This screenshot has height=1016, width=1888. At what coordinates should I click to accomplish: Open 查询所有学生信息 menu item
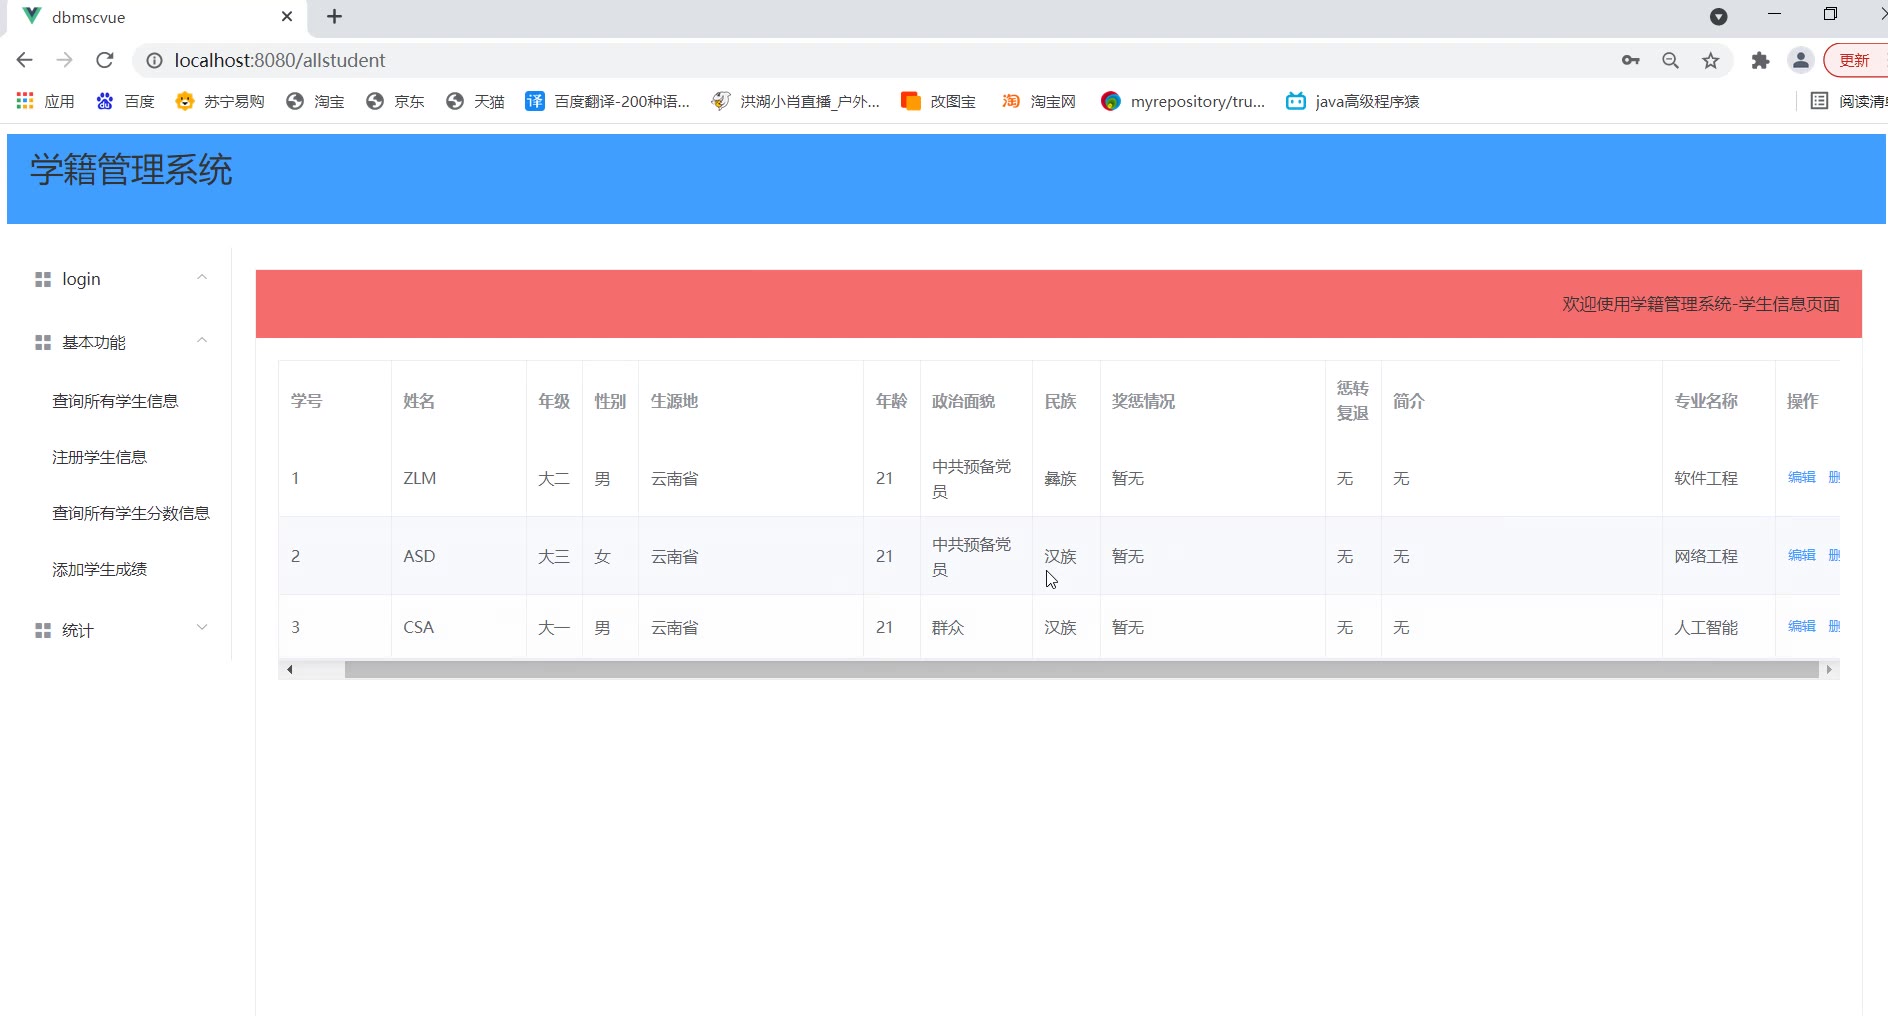click(x=115, y=401)
